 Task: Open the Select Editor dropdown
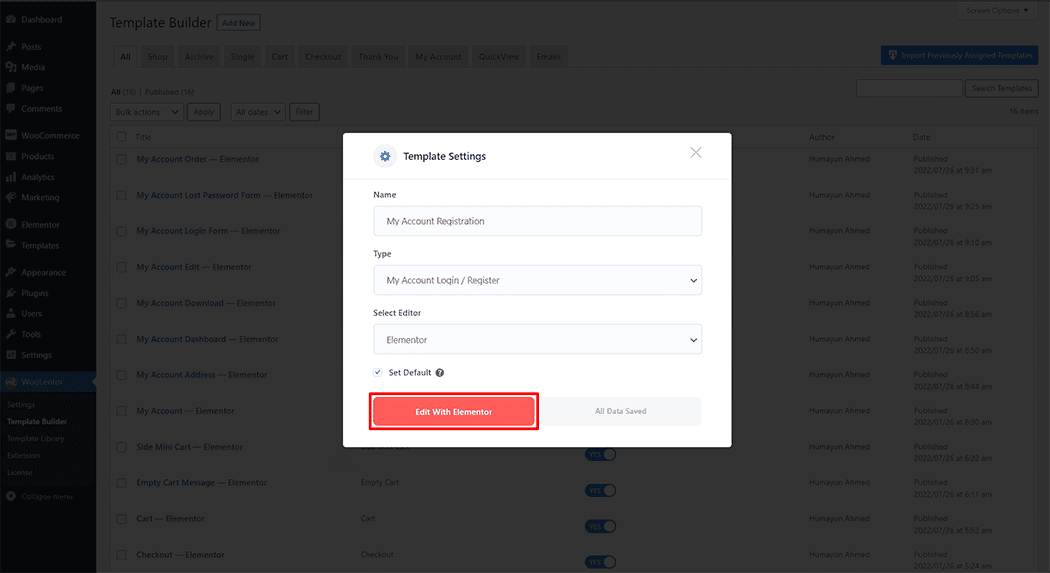[x=537, y=340]
